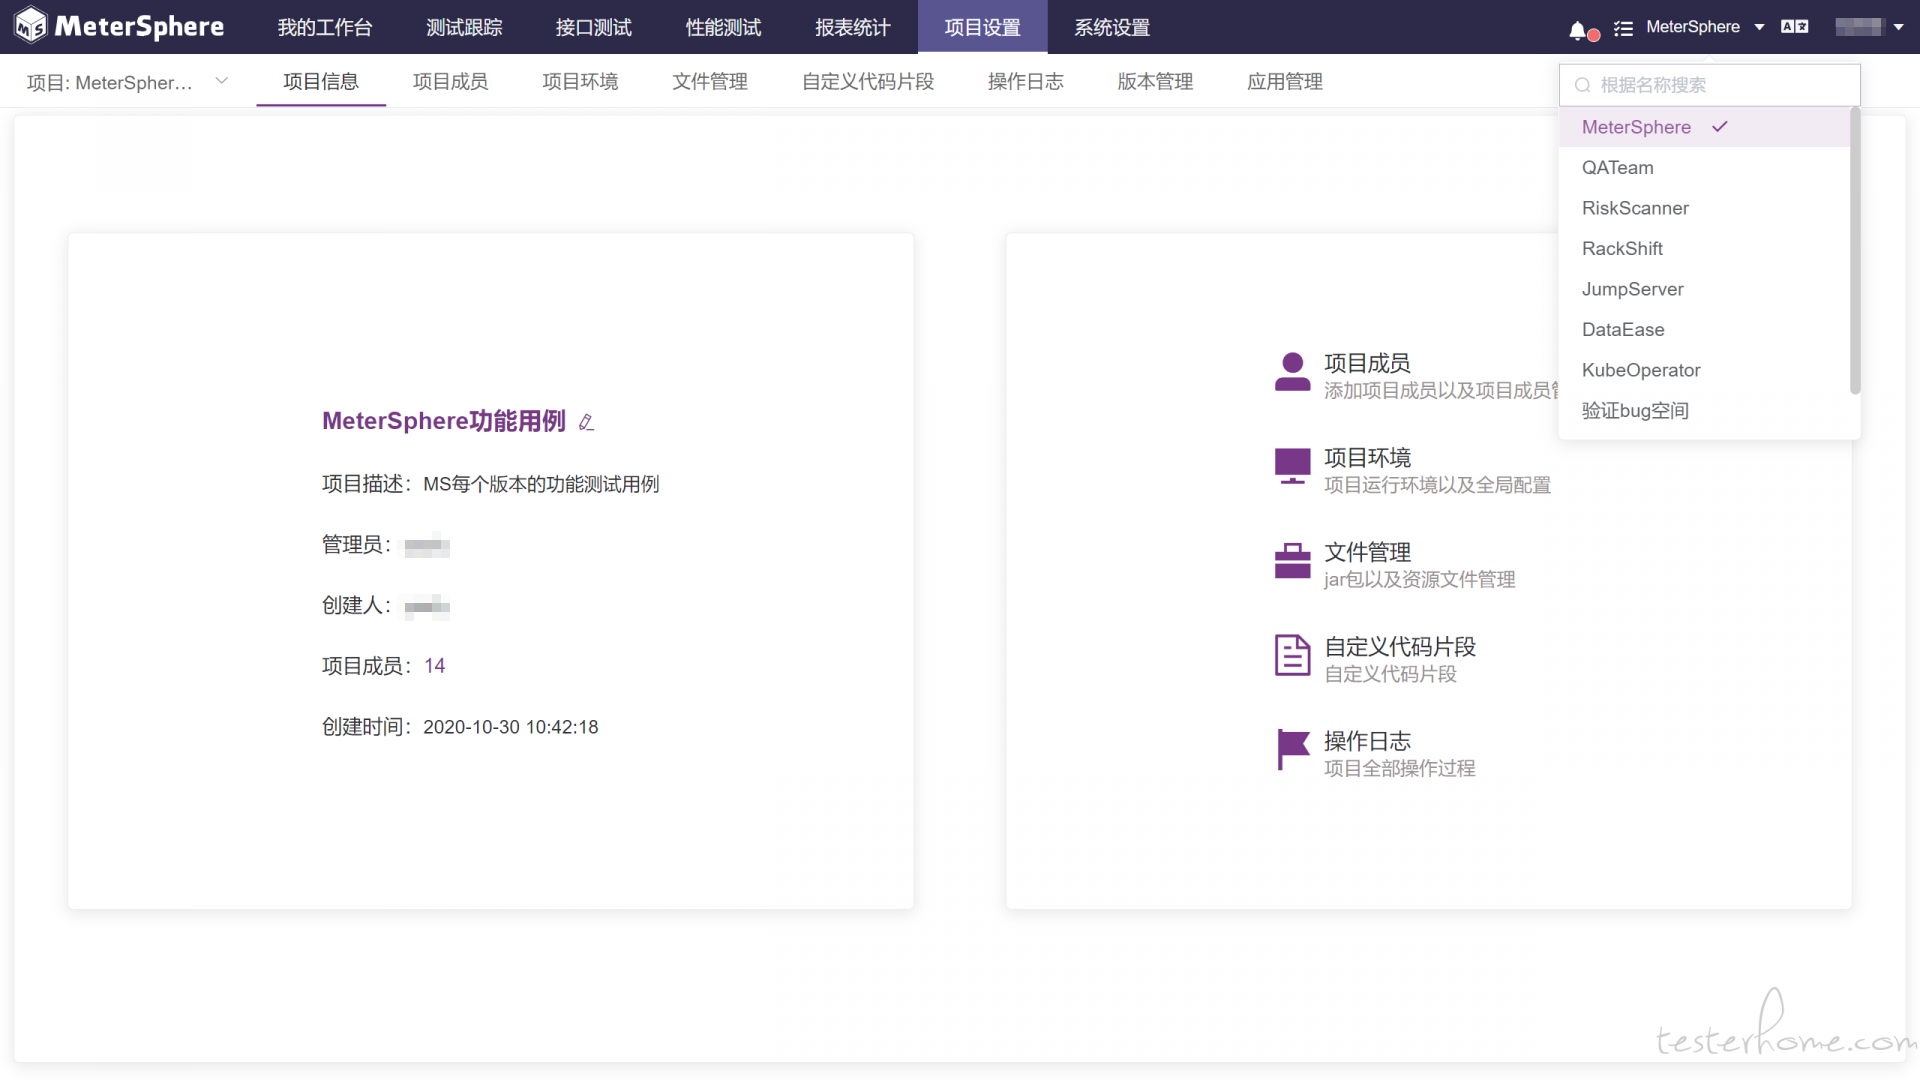Screen dimensions: 1920x1080
Task: Click jar包以及资源文件管理 description text
Action: (x=1419, y=580)
